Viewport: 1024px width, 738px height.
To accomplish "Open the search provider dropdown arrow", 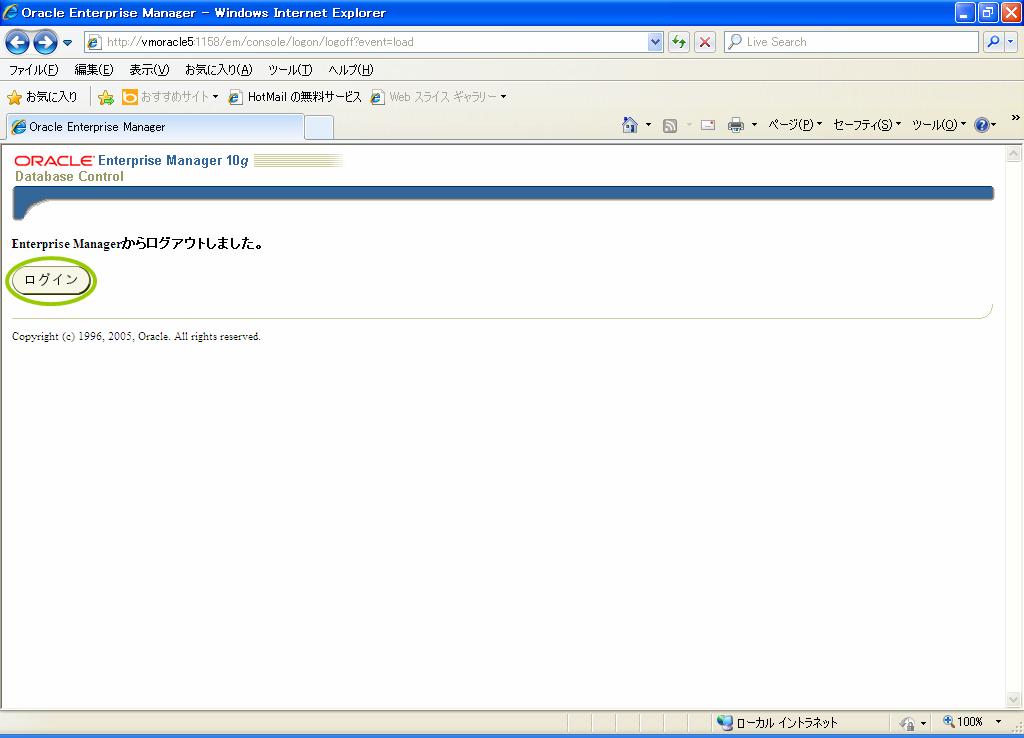I will coord(1011,42).
